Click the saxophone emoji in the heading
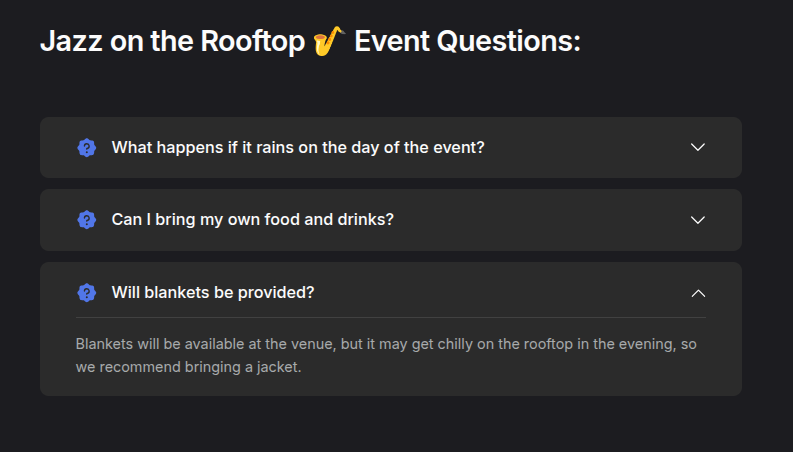Screen dimensions: 793x452 tap(329, 41)
